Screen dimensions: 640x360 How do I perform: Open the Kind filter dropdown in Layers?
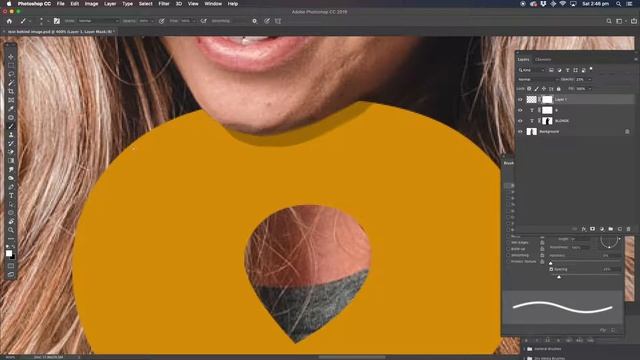pyautogui.click(x=532, y=70)
